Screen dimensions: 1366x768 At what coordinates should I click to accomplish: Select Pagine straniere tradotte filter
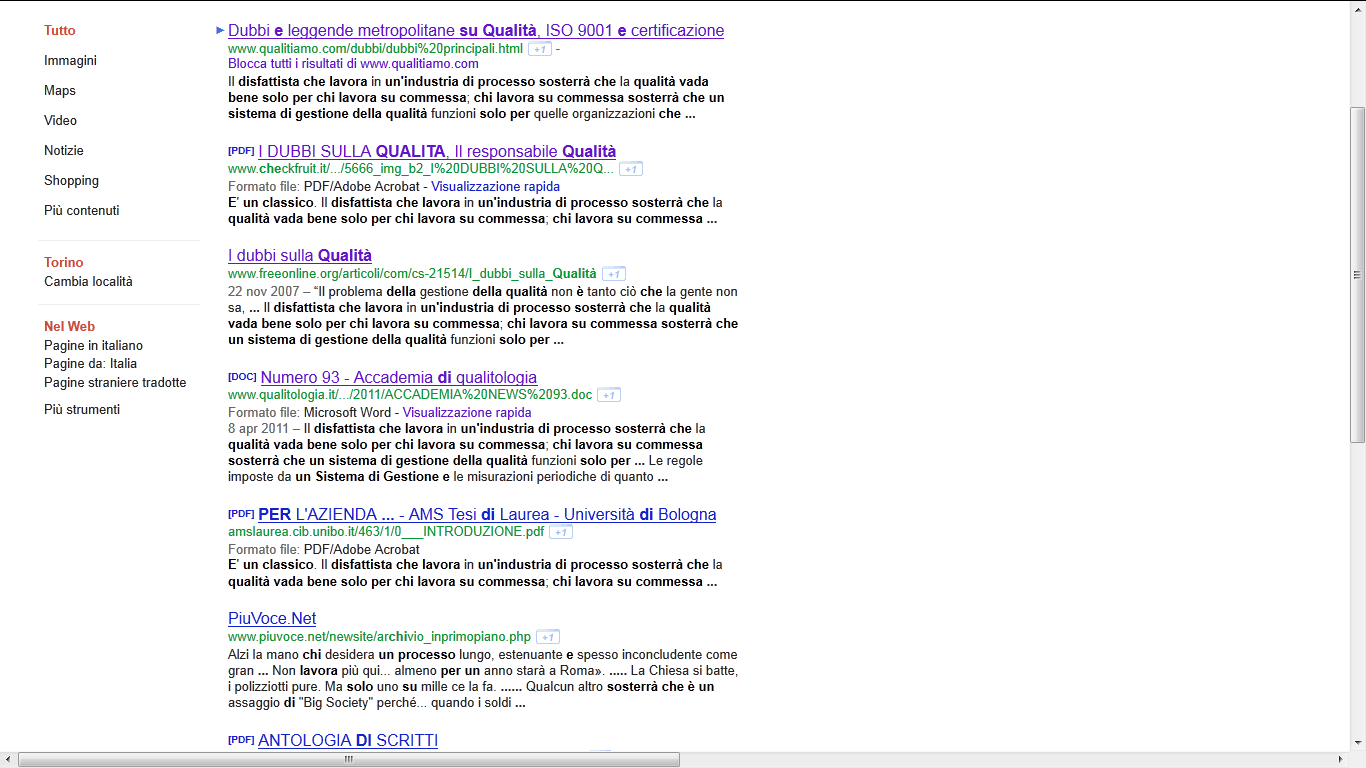pos(115,382)
